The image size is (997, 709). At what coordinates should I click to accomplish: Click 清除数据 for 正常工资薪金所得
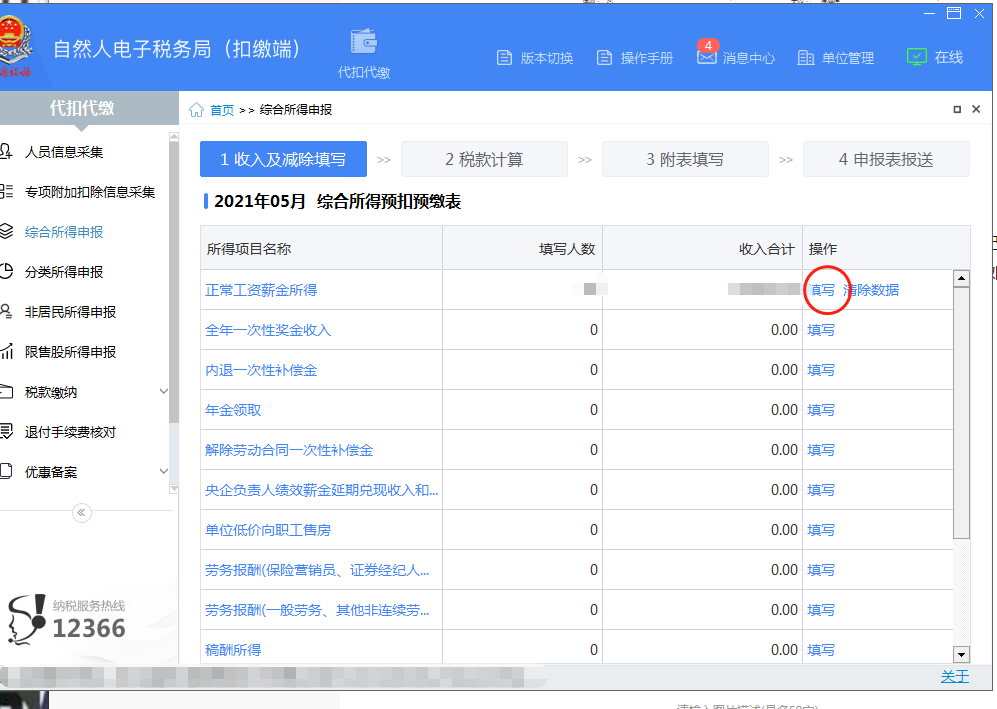point(870,290)
